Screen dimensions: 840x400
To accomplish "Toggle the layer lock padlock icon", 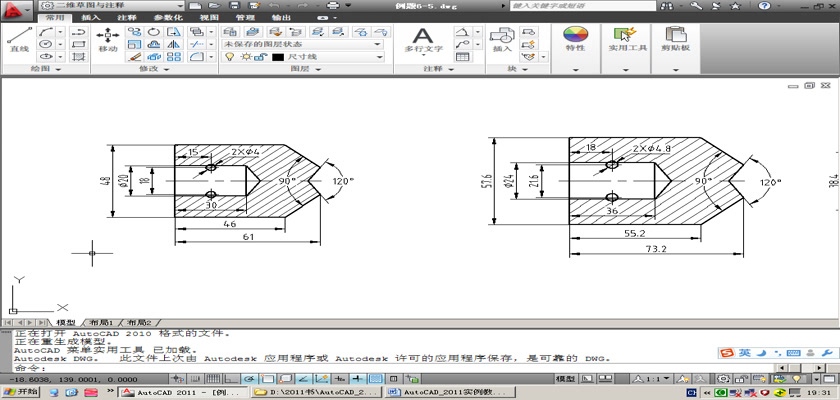I will (260, 58).
